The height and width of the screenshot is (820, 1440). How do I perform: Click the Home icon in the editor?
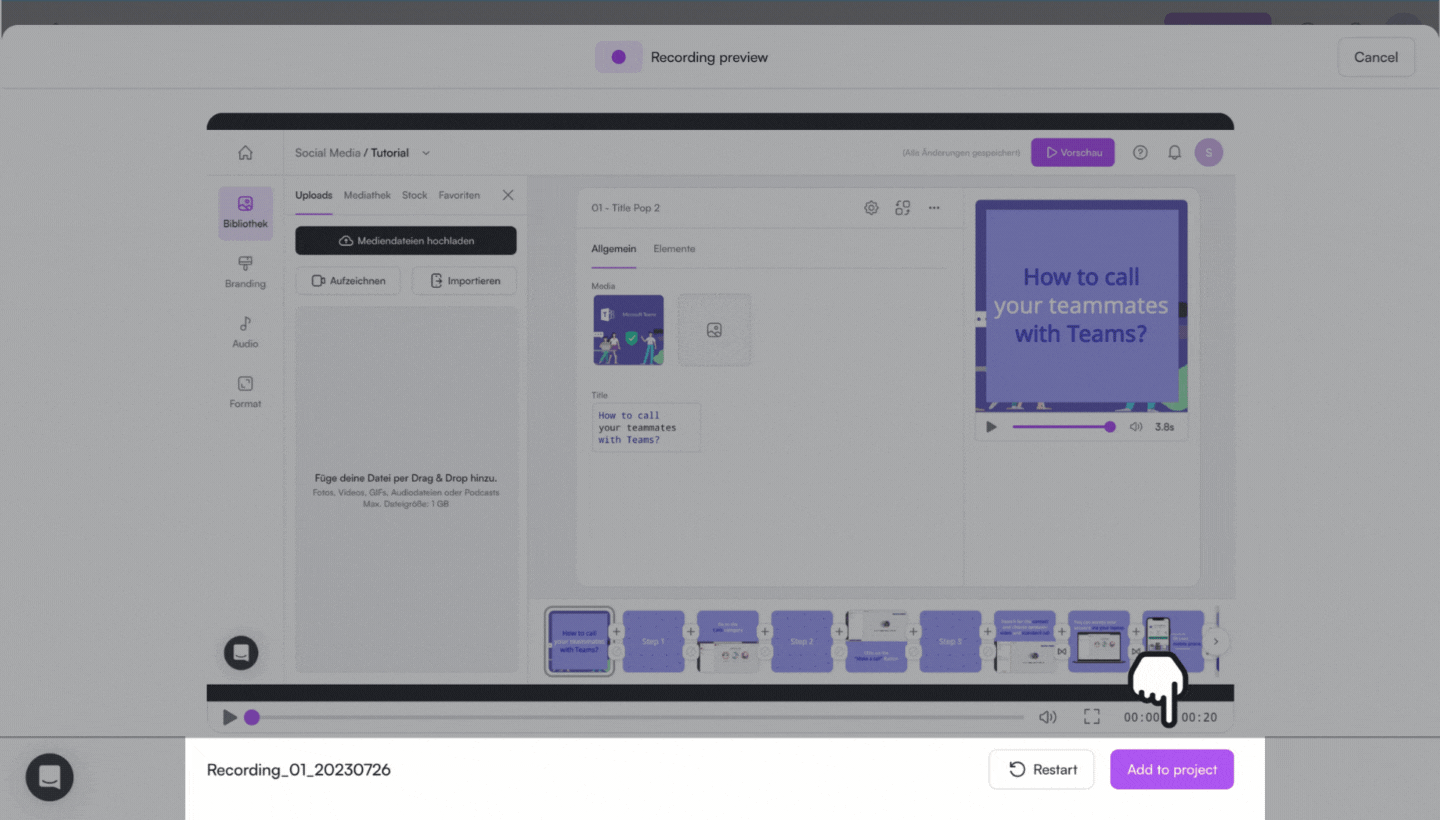click(245, 153)
